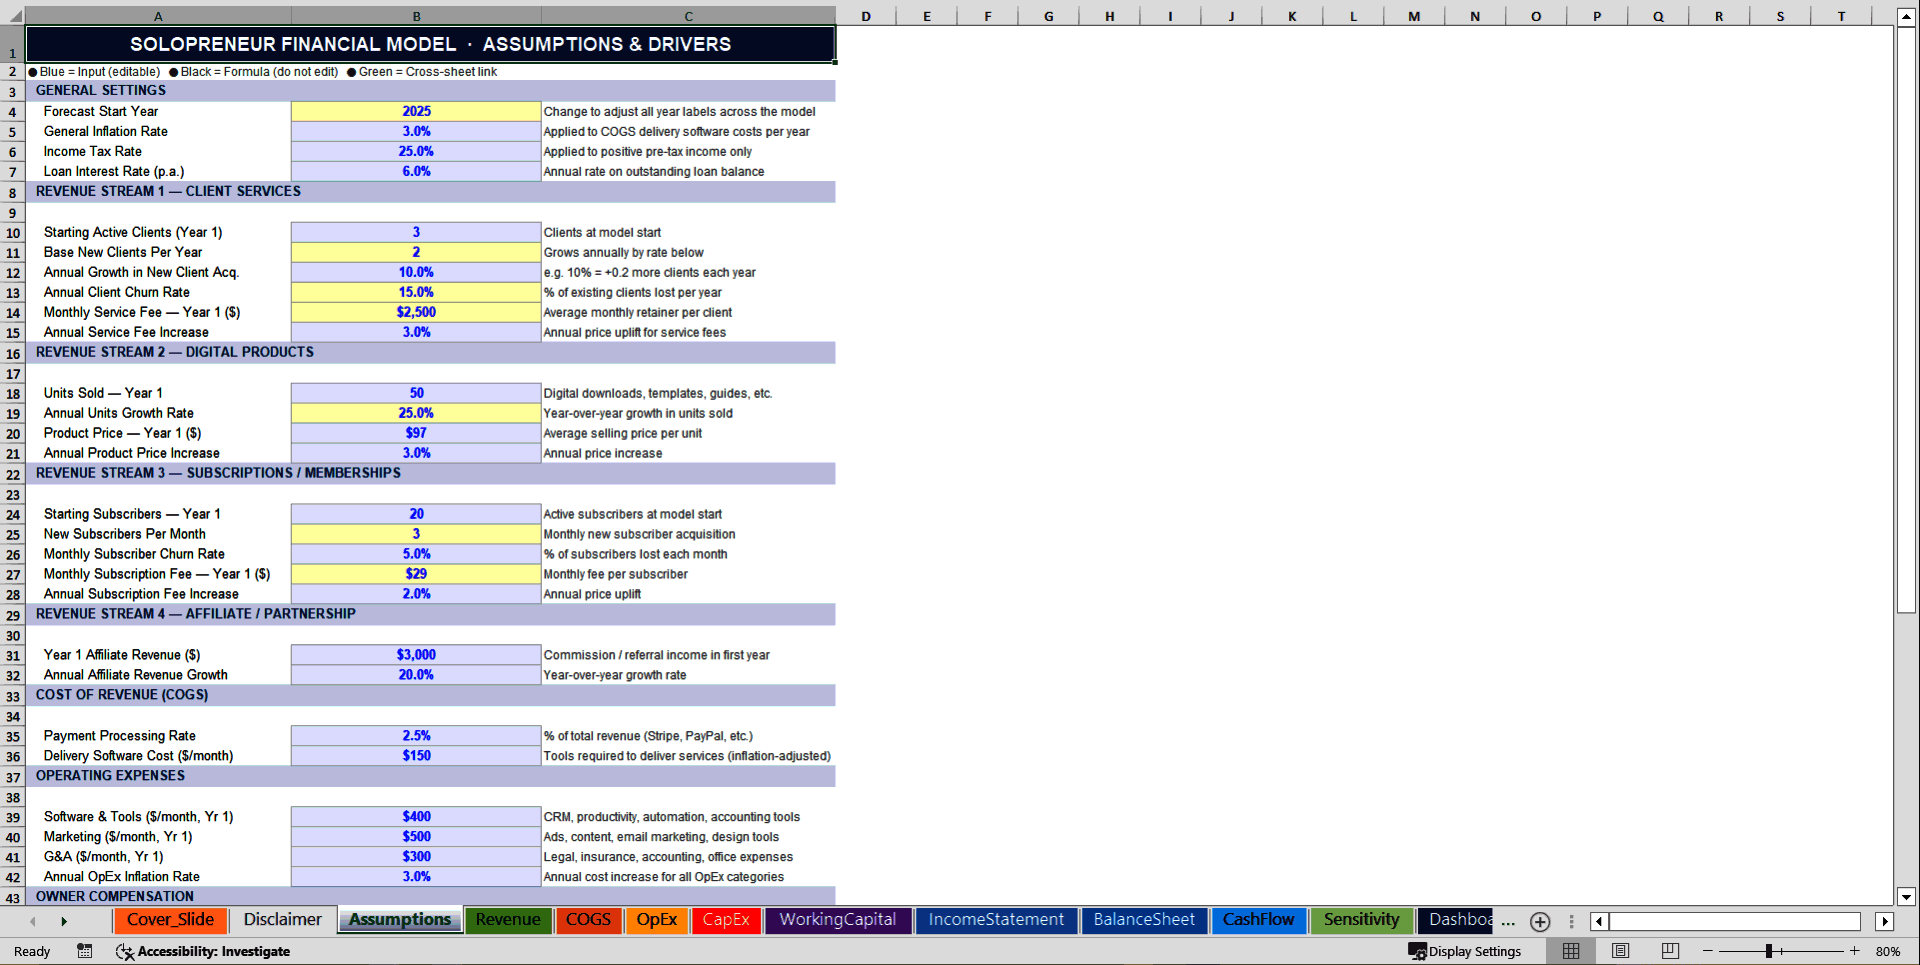Open the CashFlow sheet tab
Viewport: 1920px width, 965px height.
click(x=1258, y=920)
